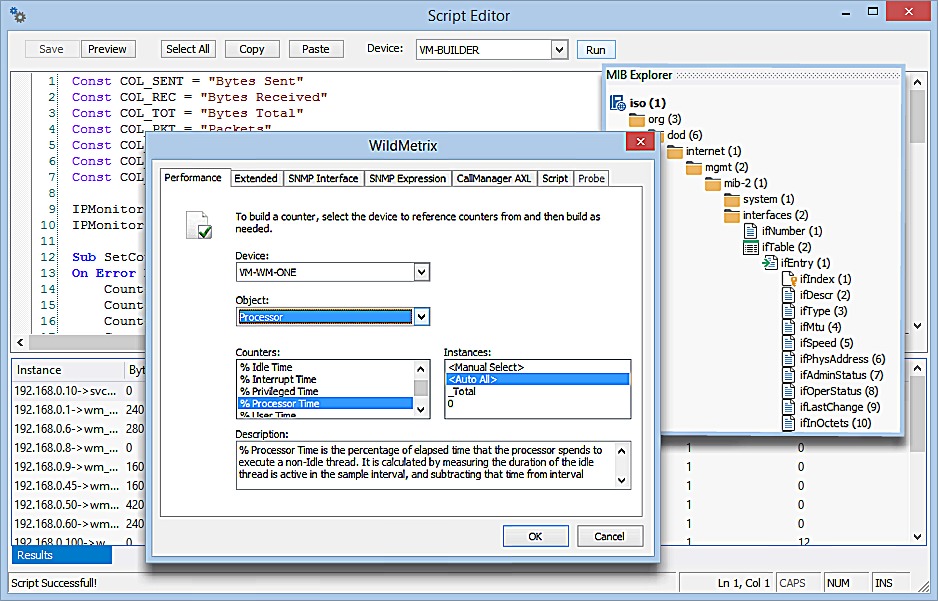Confirm with the OK button in WildMetrix
938x601 pixels.
coord(535,536)
